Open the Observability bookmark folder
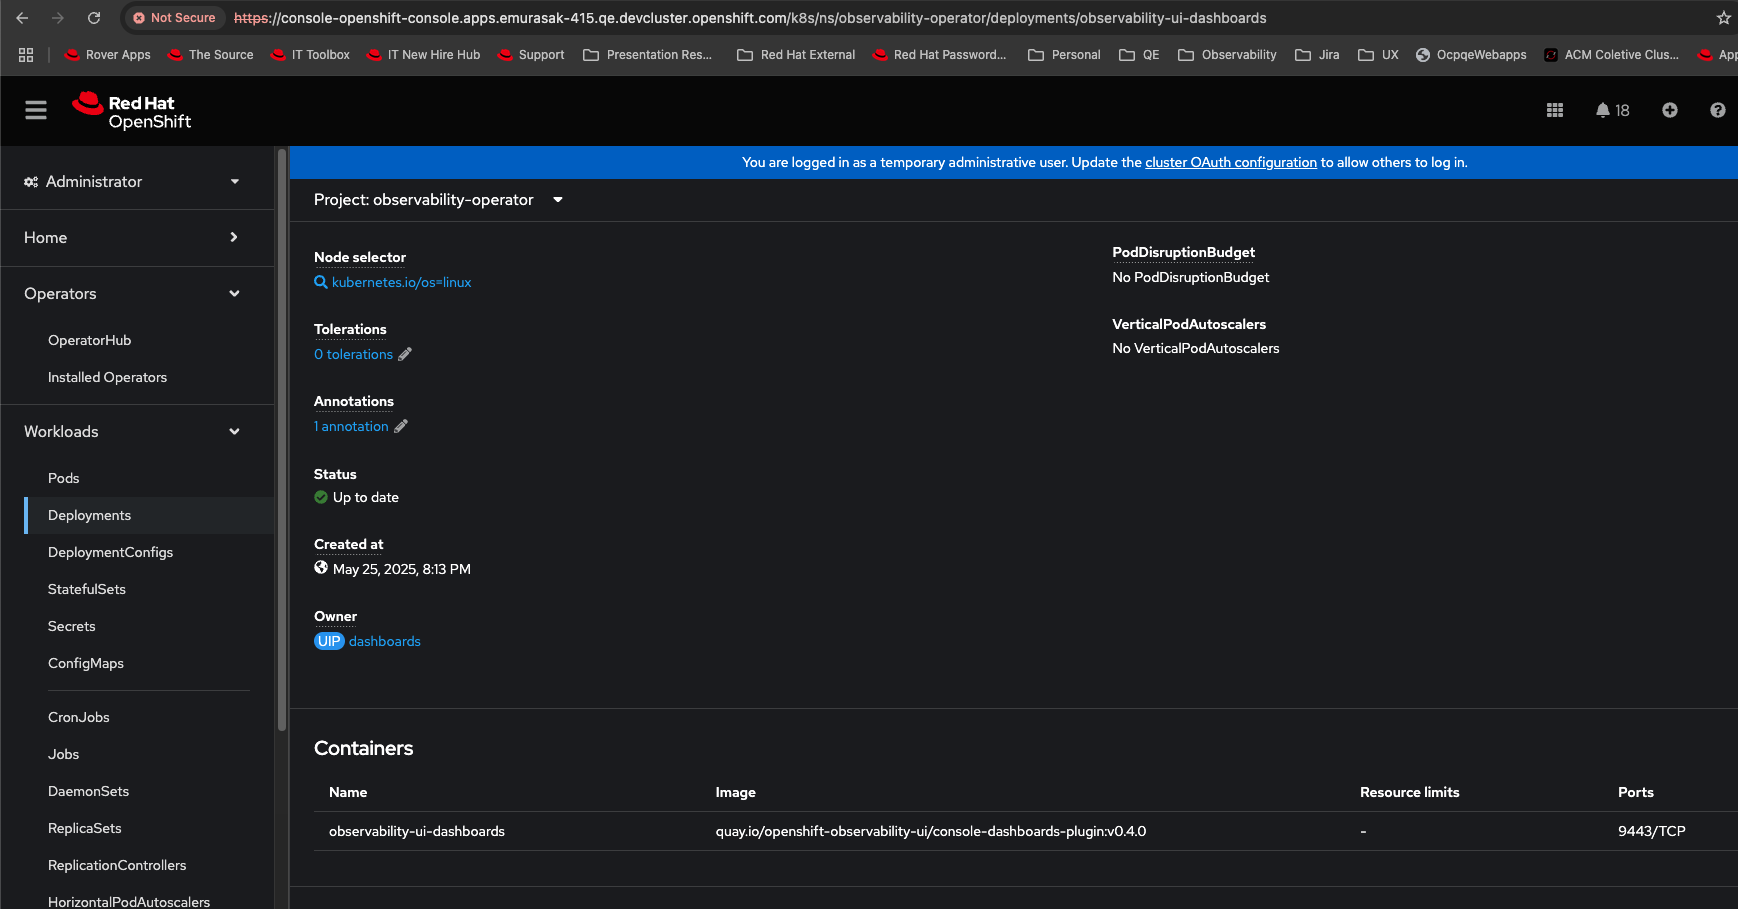 pyautogui.click(x=1227, y=55)
